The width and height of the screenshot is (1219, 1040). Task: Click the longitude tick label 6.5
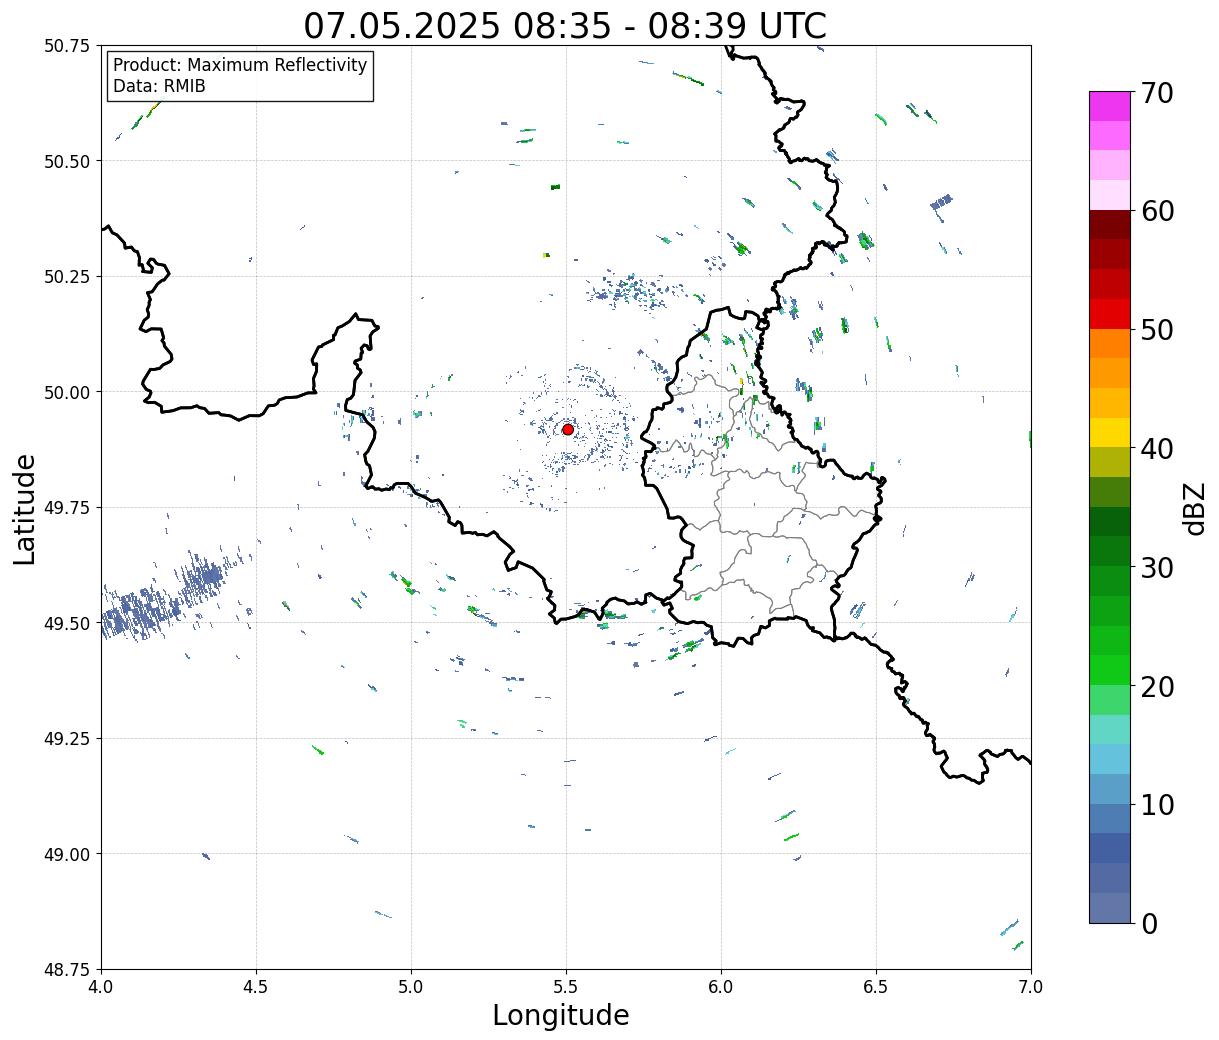pyautogui.click(x=876, y=986)
